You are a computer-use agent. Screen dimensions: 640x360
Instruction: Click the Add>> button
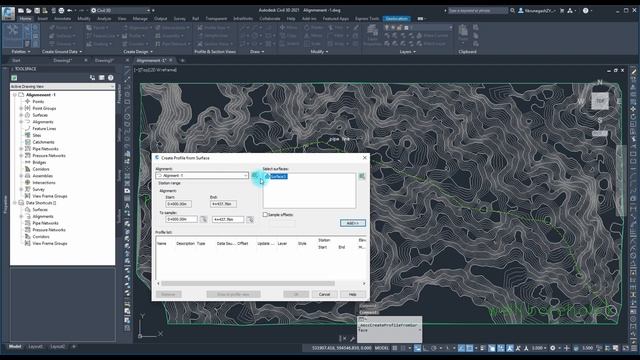[353, 223]
